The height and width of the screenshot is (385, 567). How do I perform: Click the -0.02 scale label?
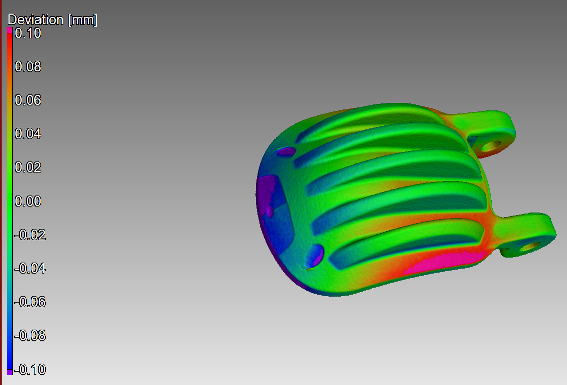click(30, 235)
